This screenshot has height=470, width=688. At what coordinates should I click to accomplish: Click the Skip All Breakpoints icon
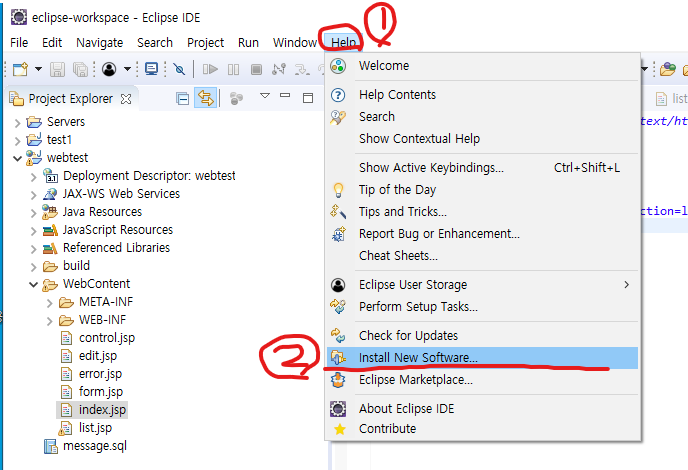pos(179,69)
